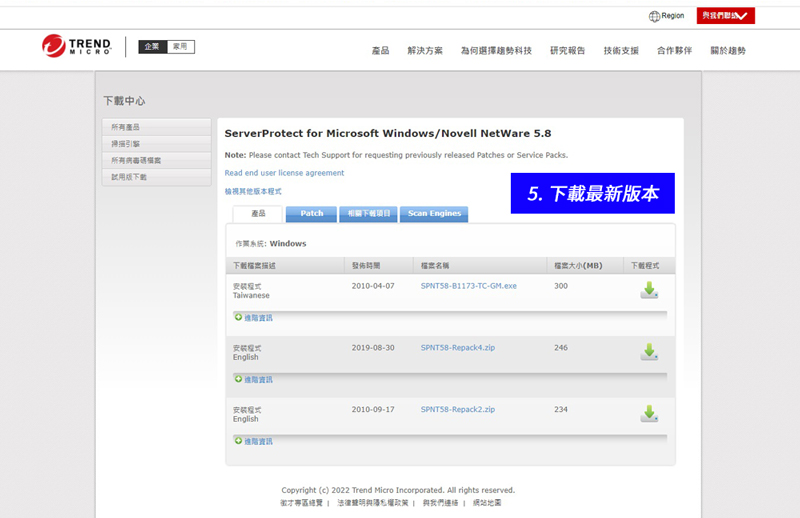Screen dimensions: 800x518
Task: Open 掃描引擎 in the sidebar
Action: (157, 144)
